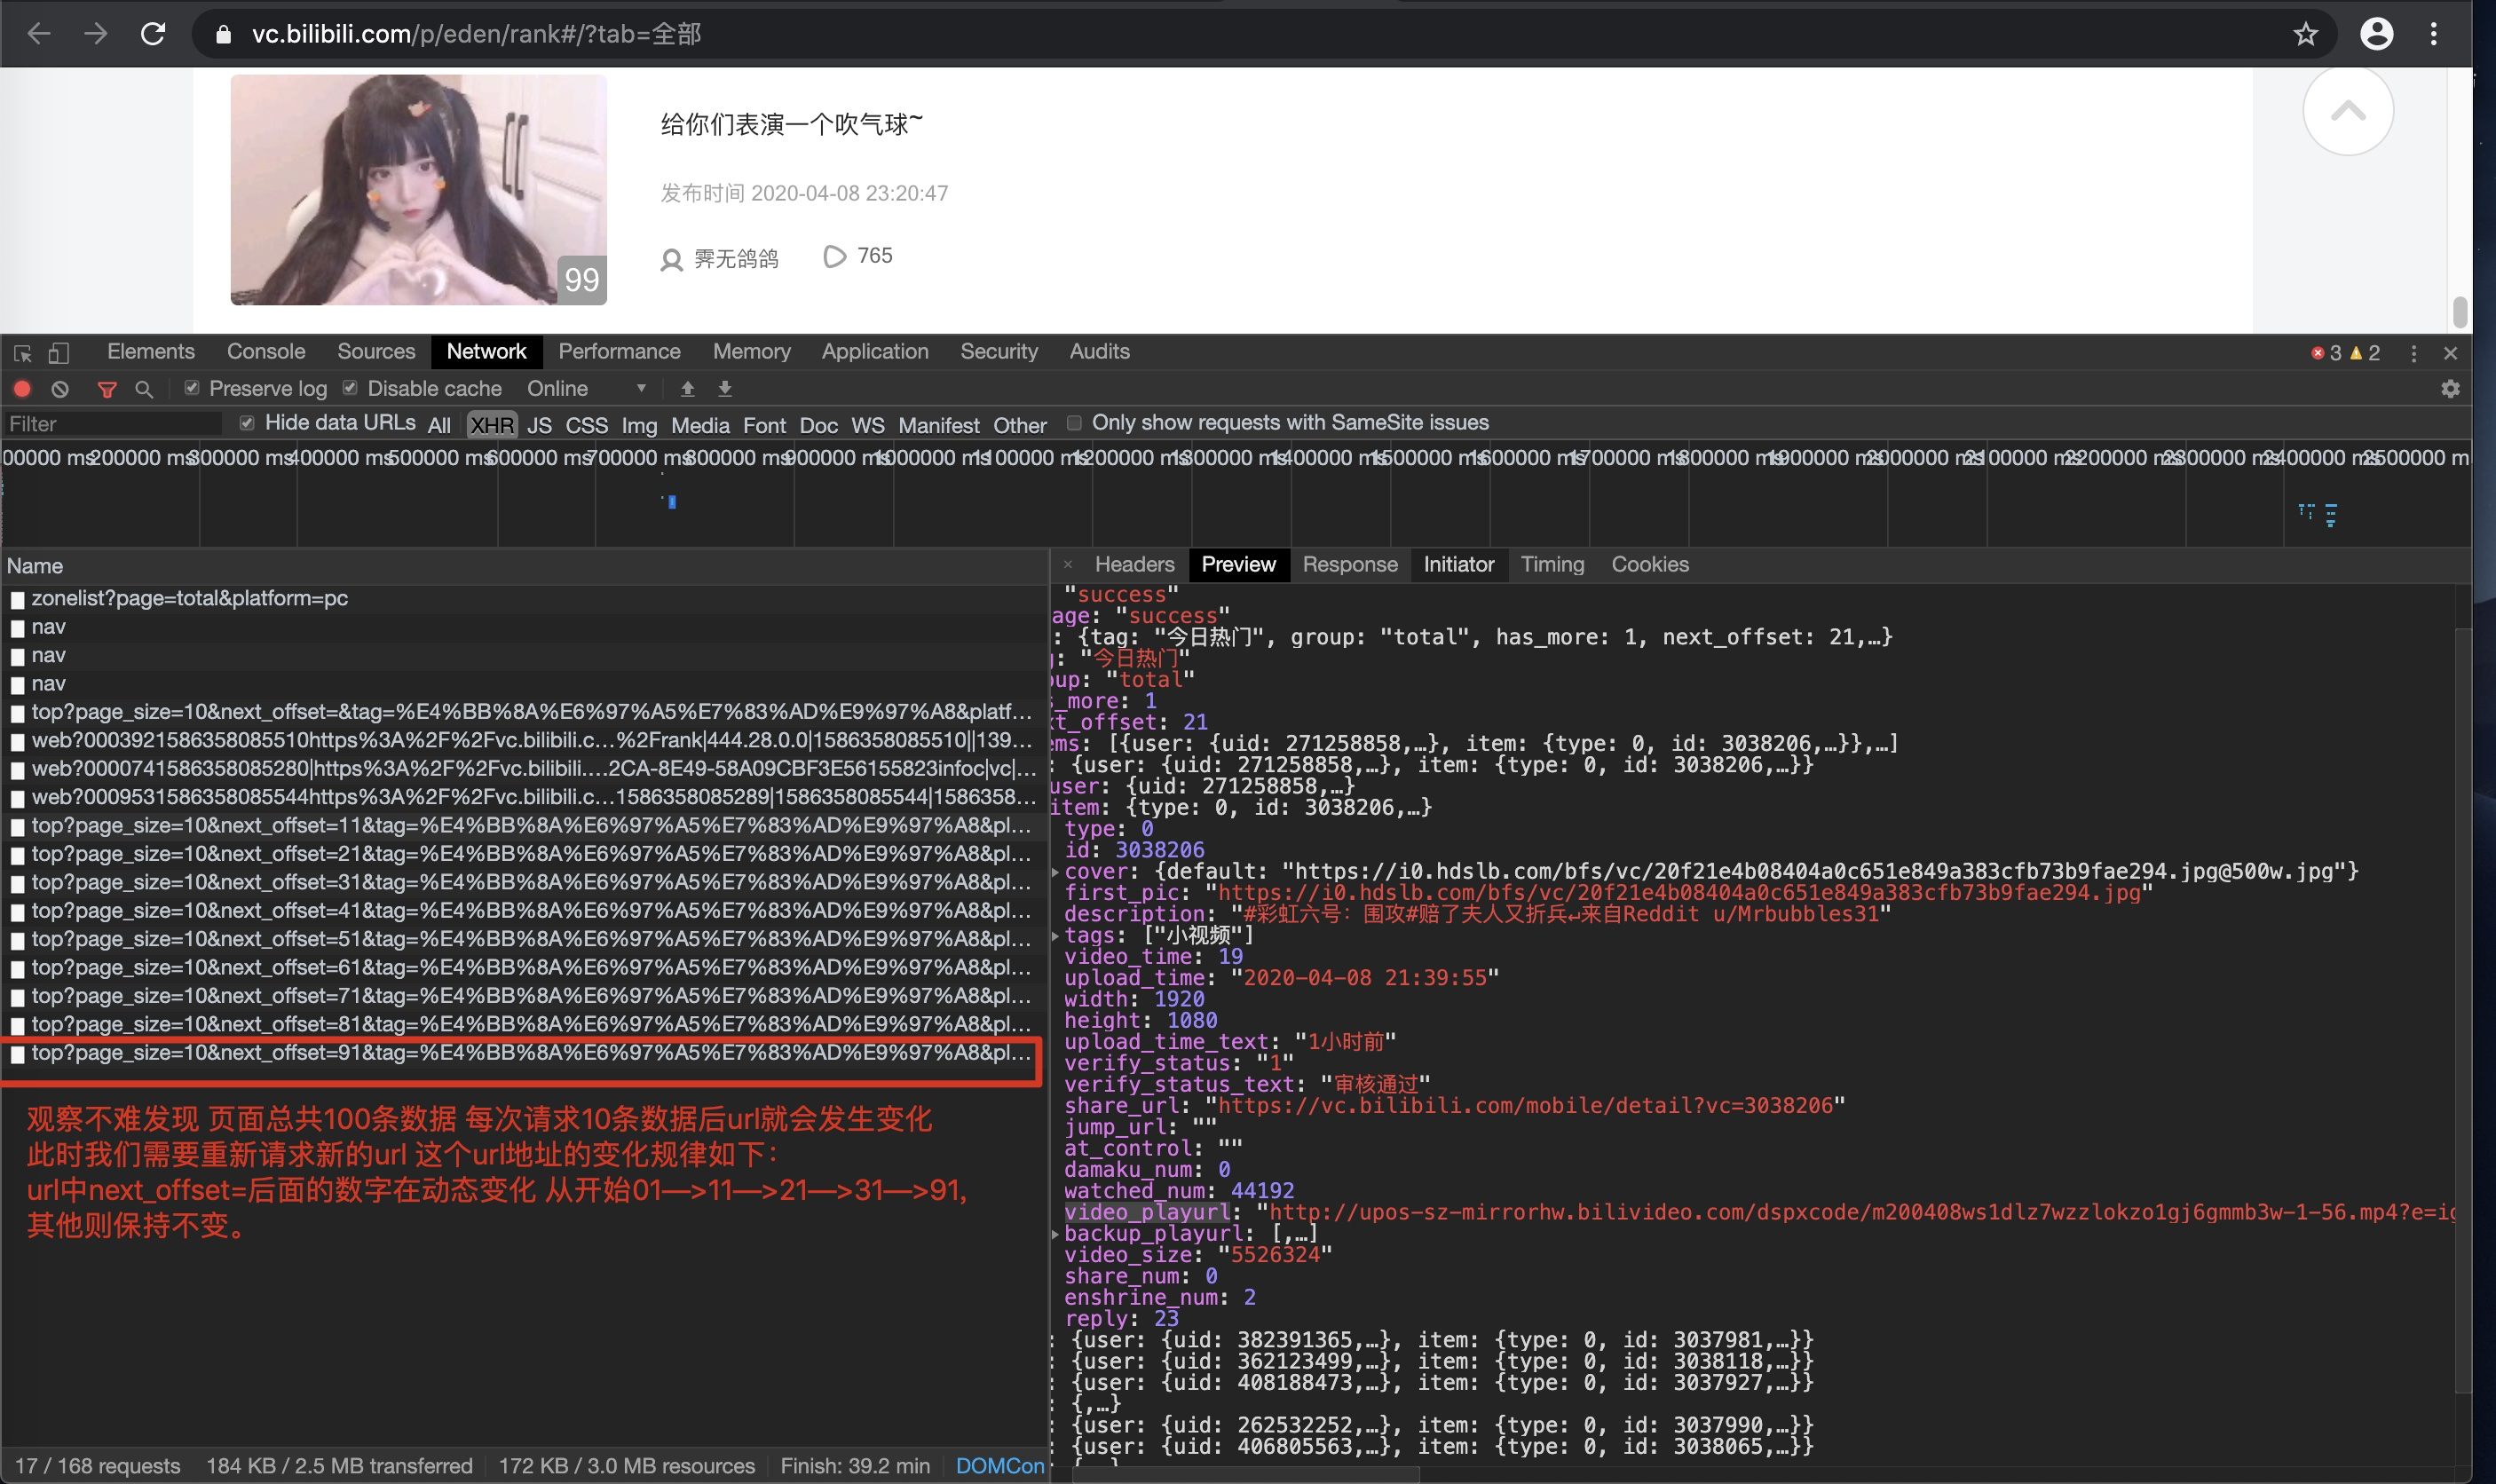The image size is (2496, 1484).
Task: Click the page vertical scrollbar handle
Action: [2460, 313]
